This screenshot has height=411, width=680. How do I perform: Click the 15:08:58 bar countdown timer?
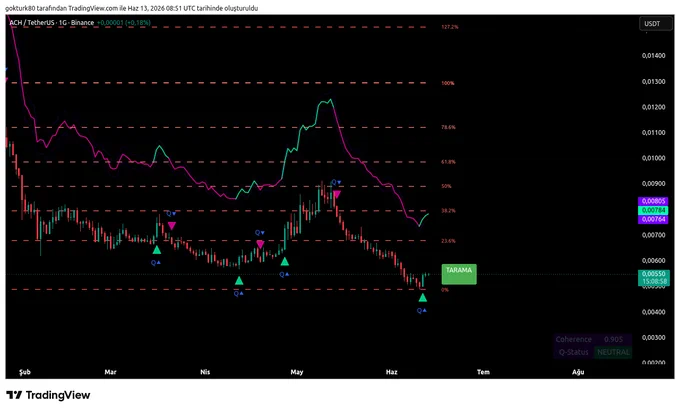coord(654,282)
